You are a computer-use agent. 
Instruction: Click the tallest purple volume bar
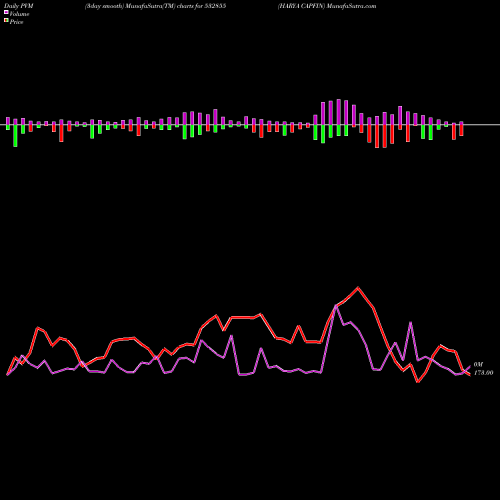click(339, 112)
